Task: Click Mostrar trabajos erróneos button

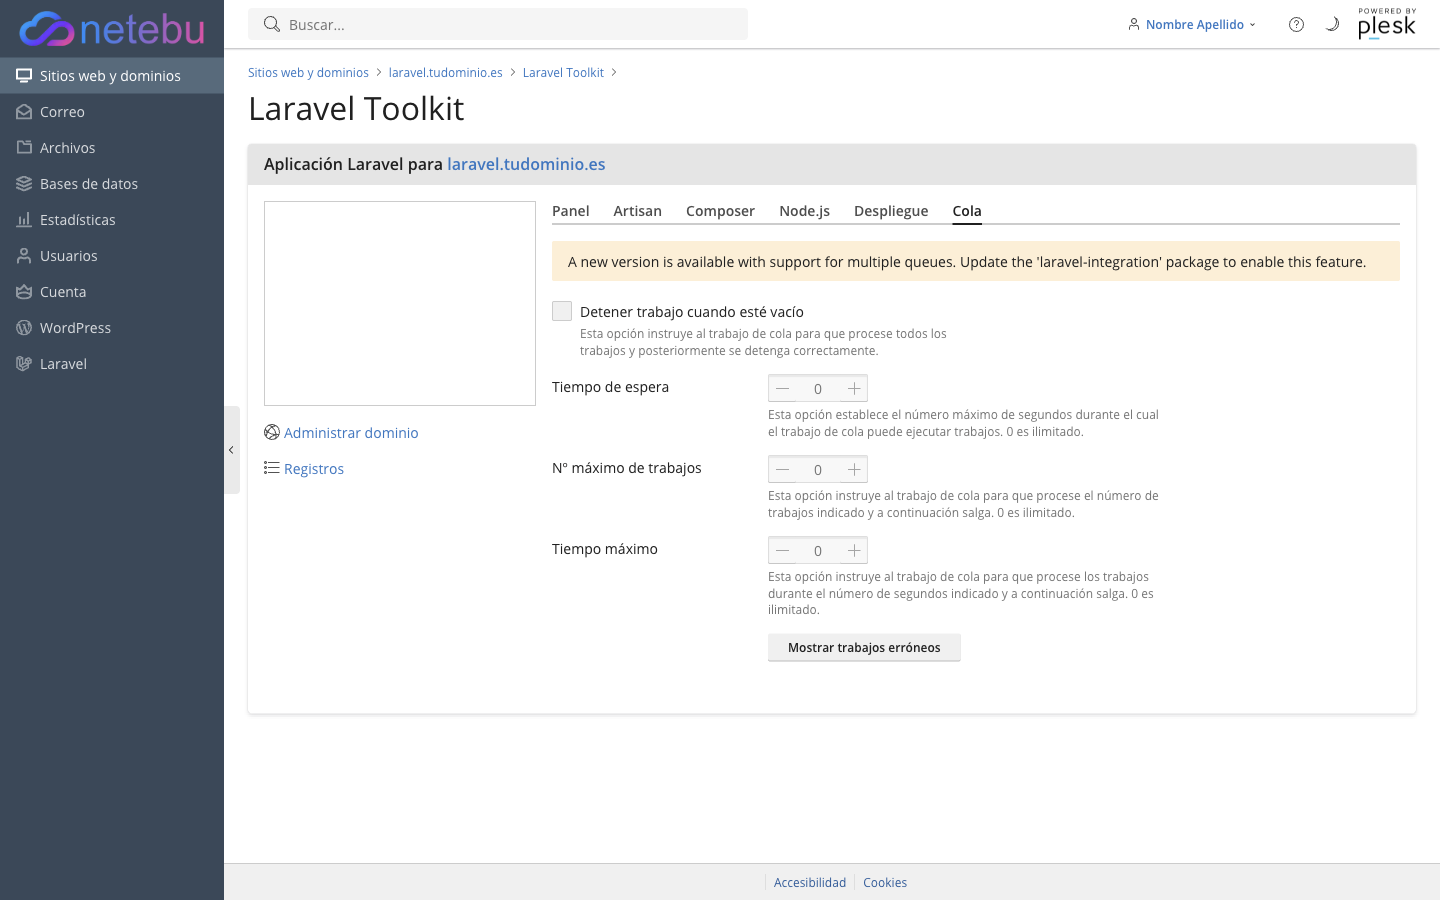Action: coord(864,647)
